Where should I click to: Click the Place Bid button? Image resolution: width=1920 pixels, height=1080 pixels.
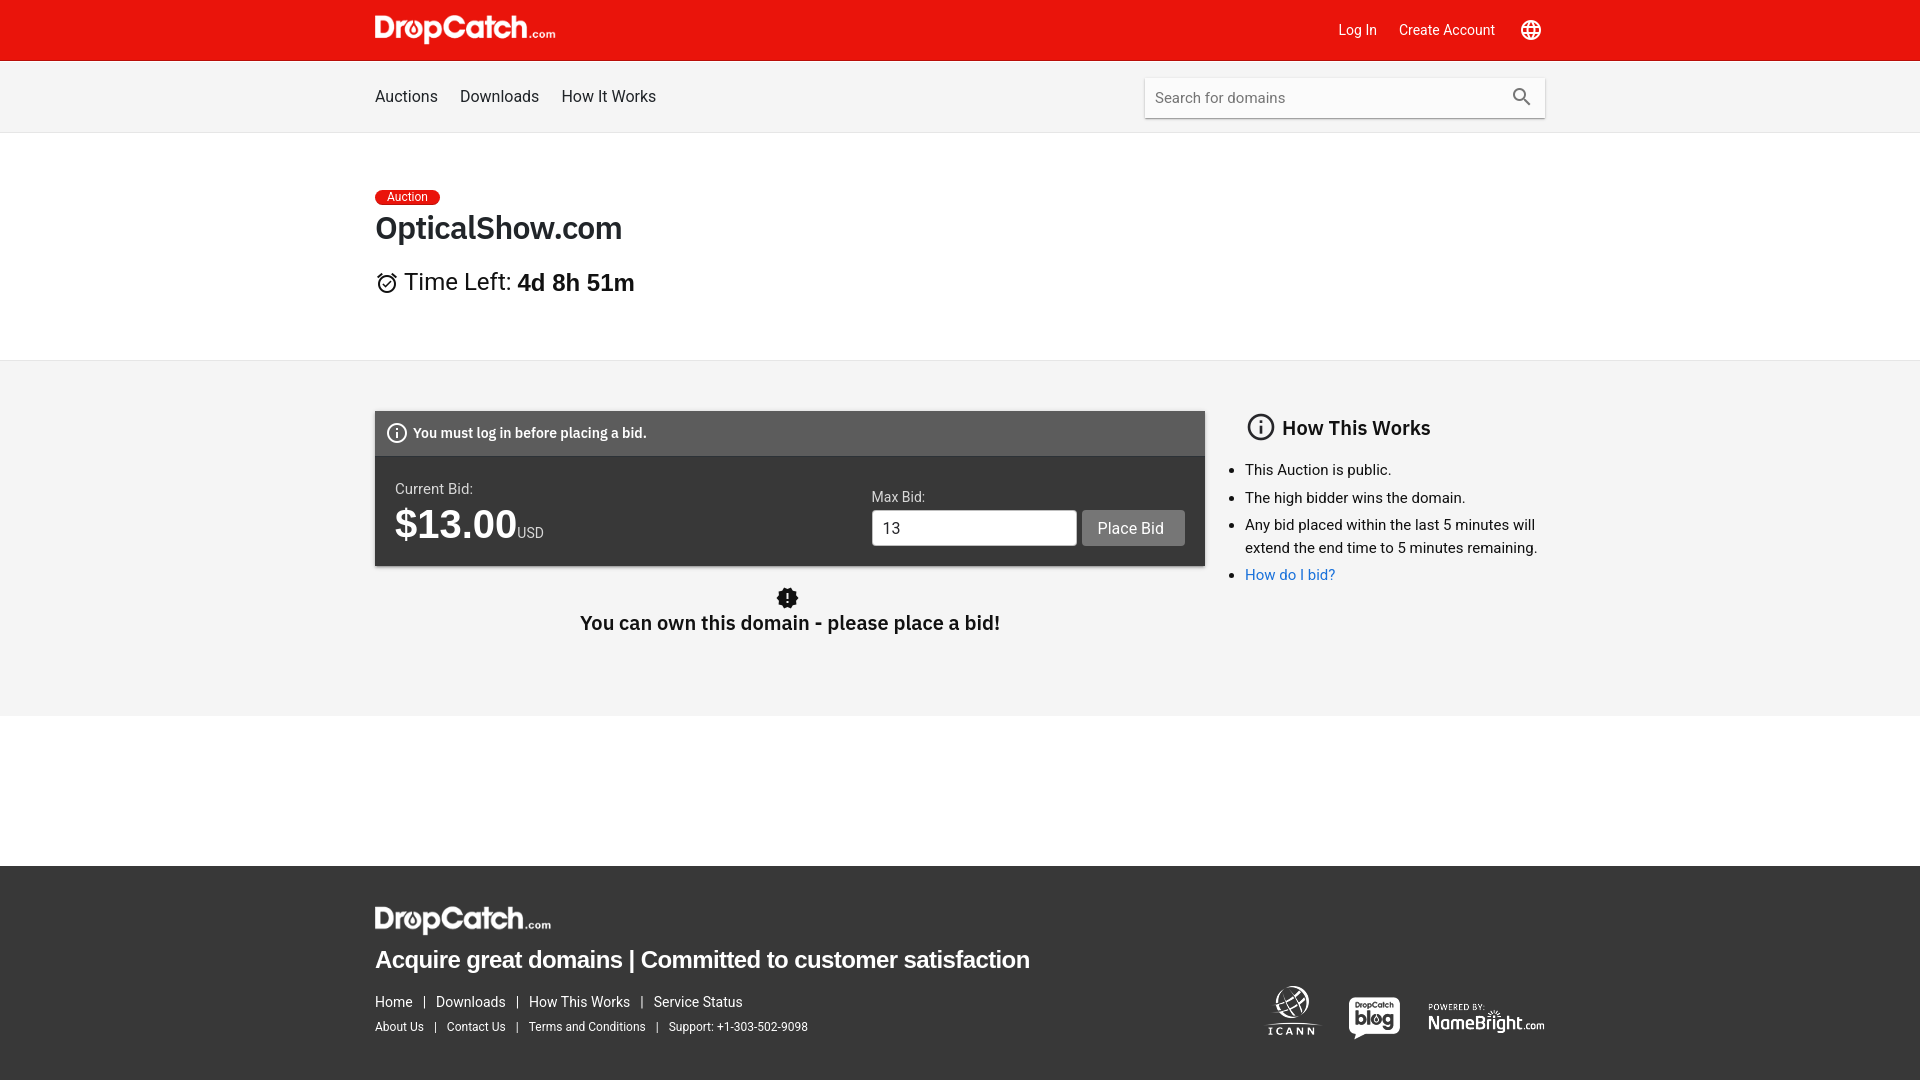(1133, 528)
